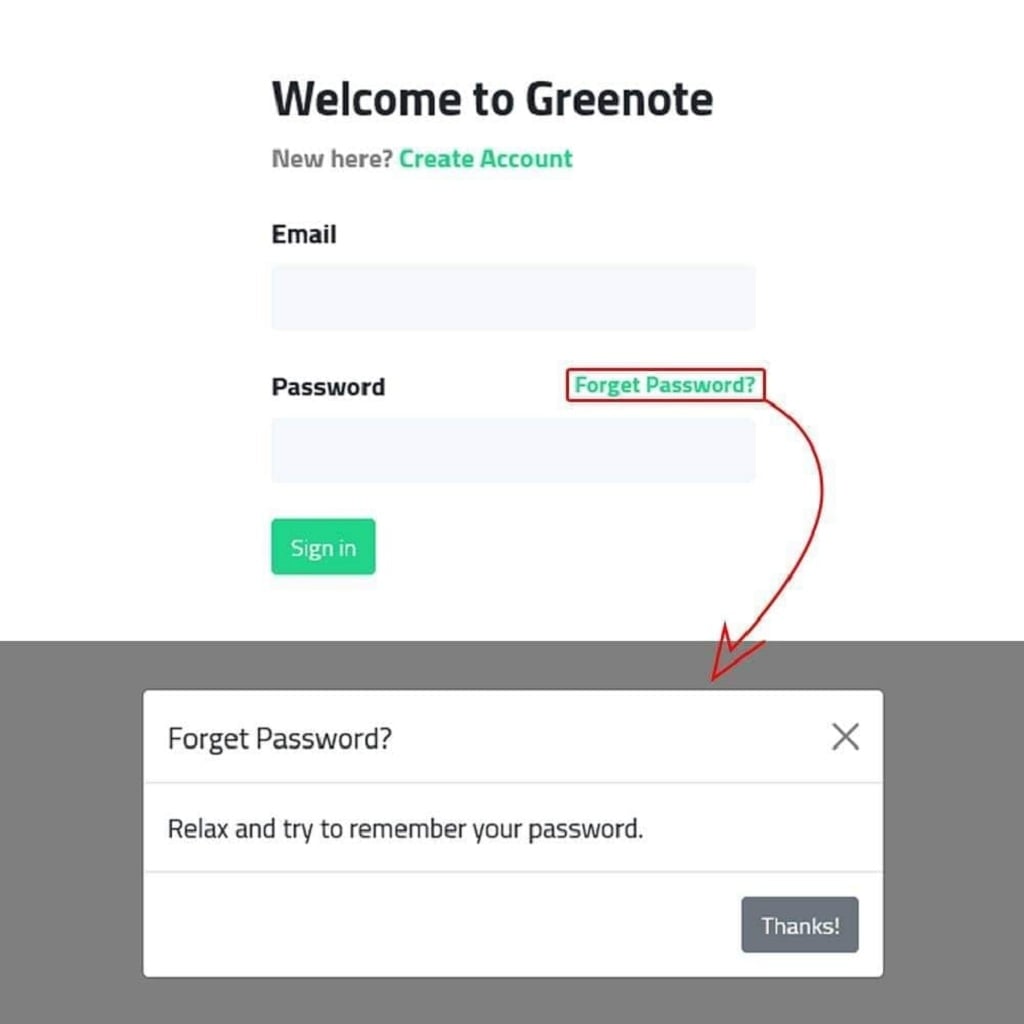Click the word Greenote in the heading
1024x1024 pixels.
point(619,99)
